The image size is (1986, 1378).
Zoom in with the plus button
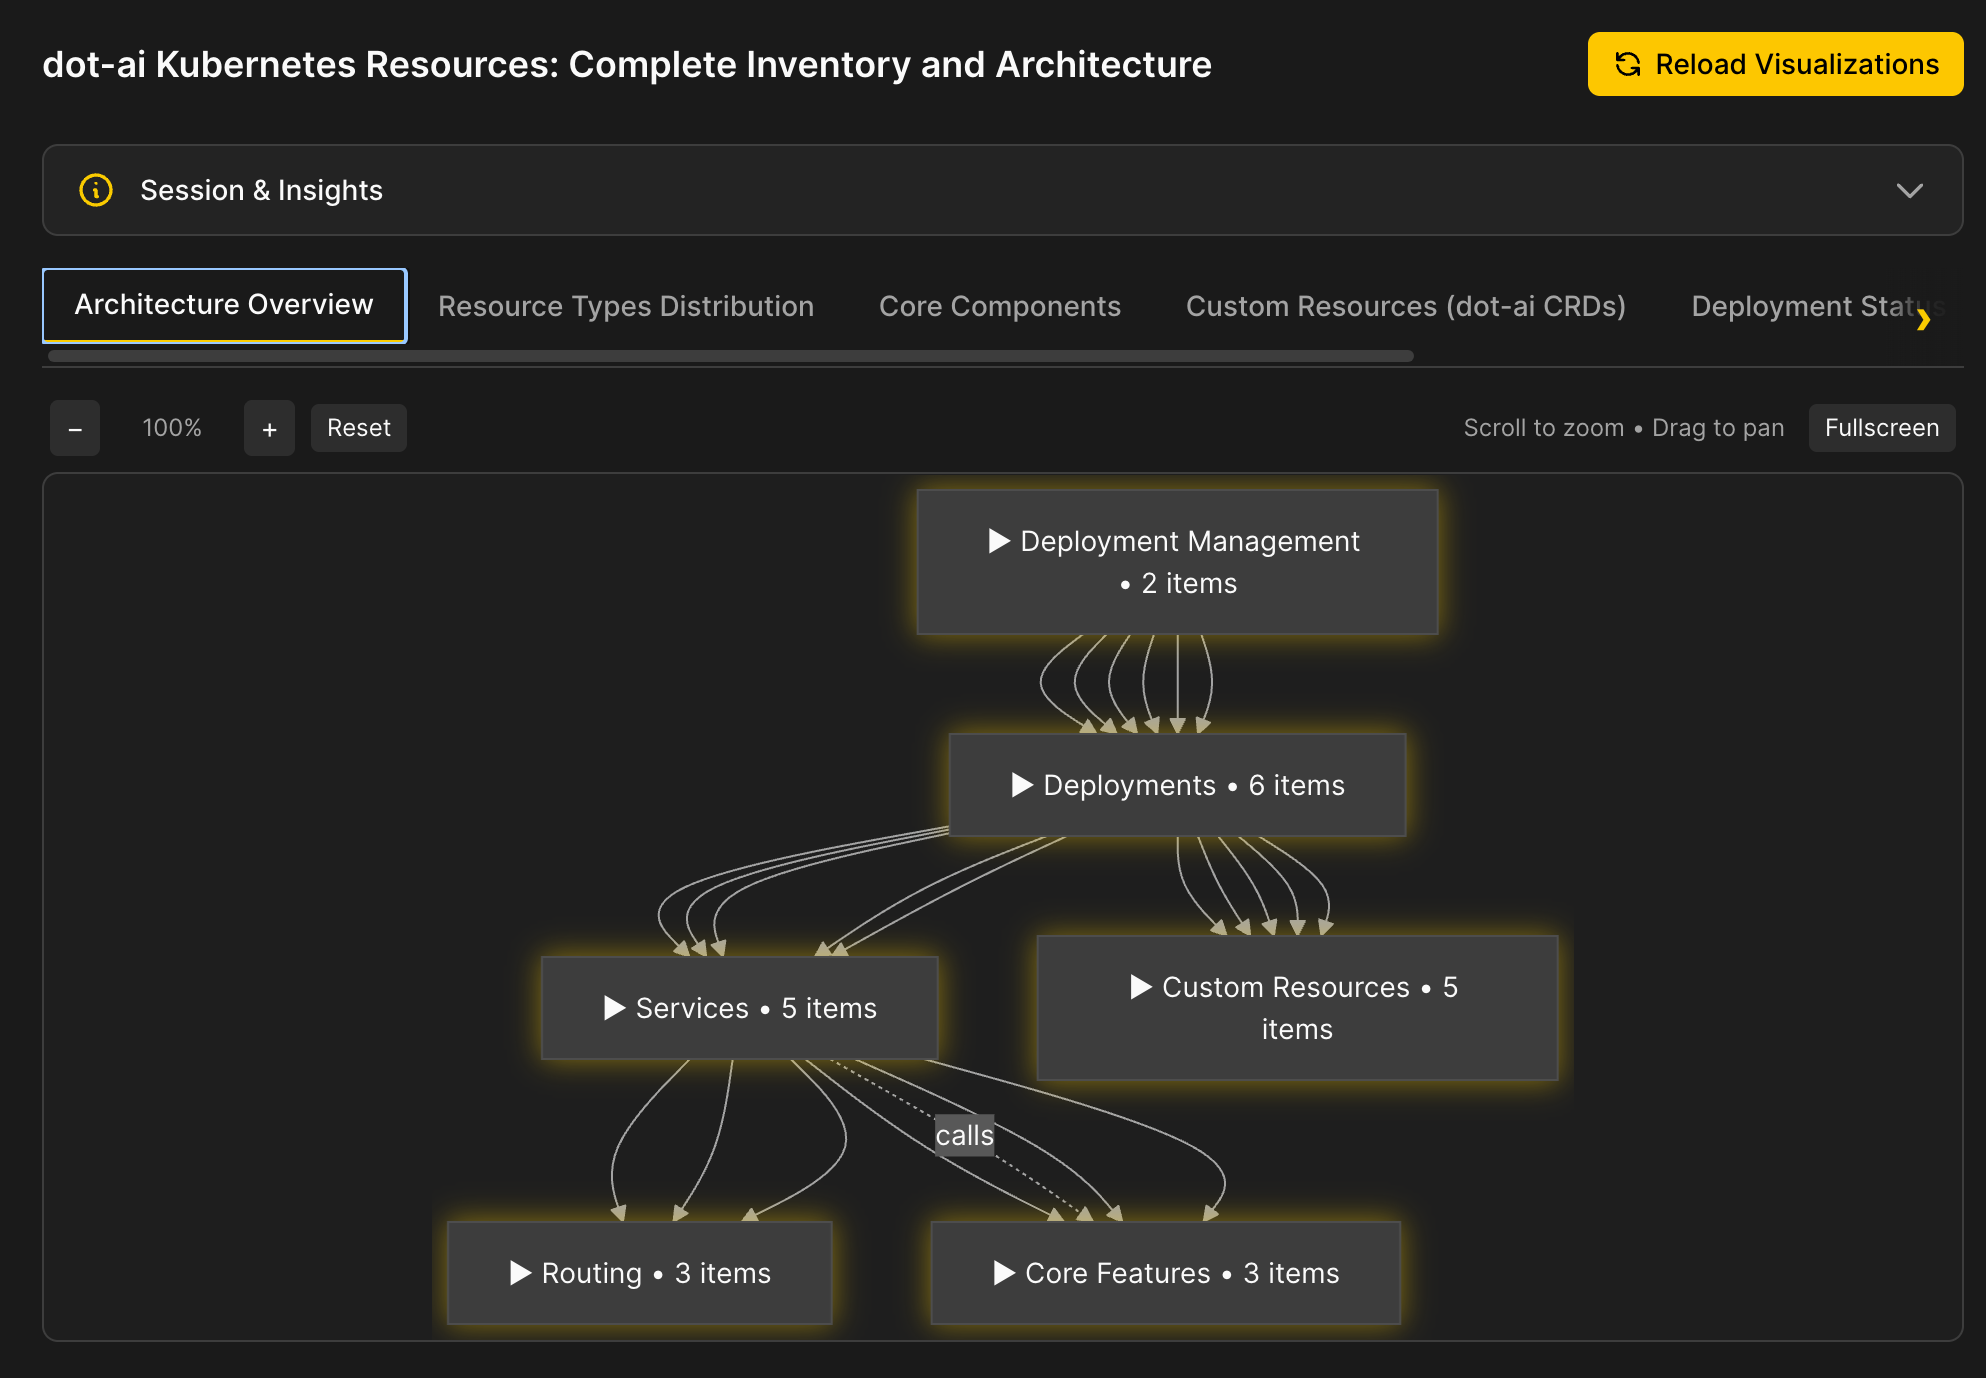pyautogui.click(x=269, y=429)
